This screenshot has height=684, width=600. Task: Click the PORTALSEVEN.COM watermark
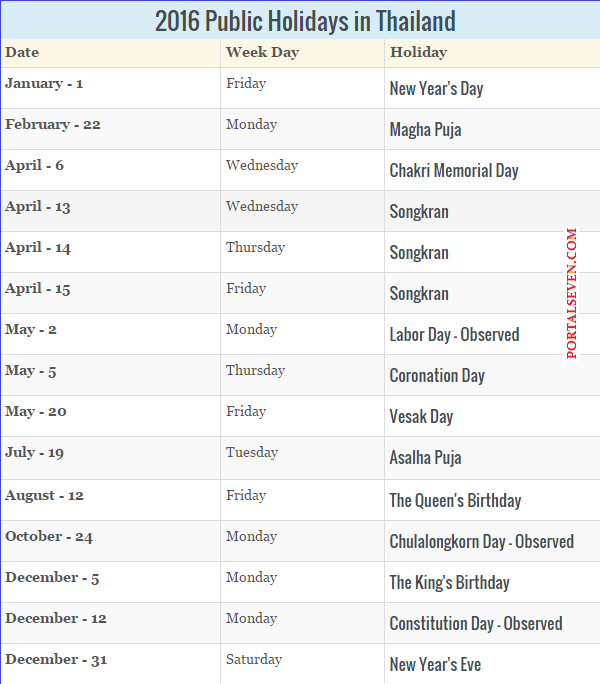point(571,293)
